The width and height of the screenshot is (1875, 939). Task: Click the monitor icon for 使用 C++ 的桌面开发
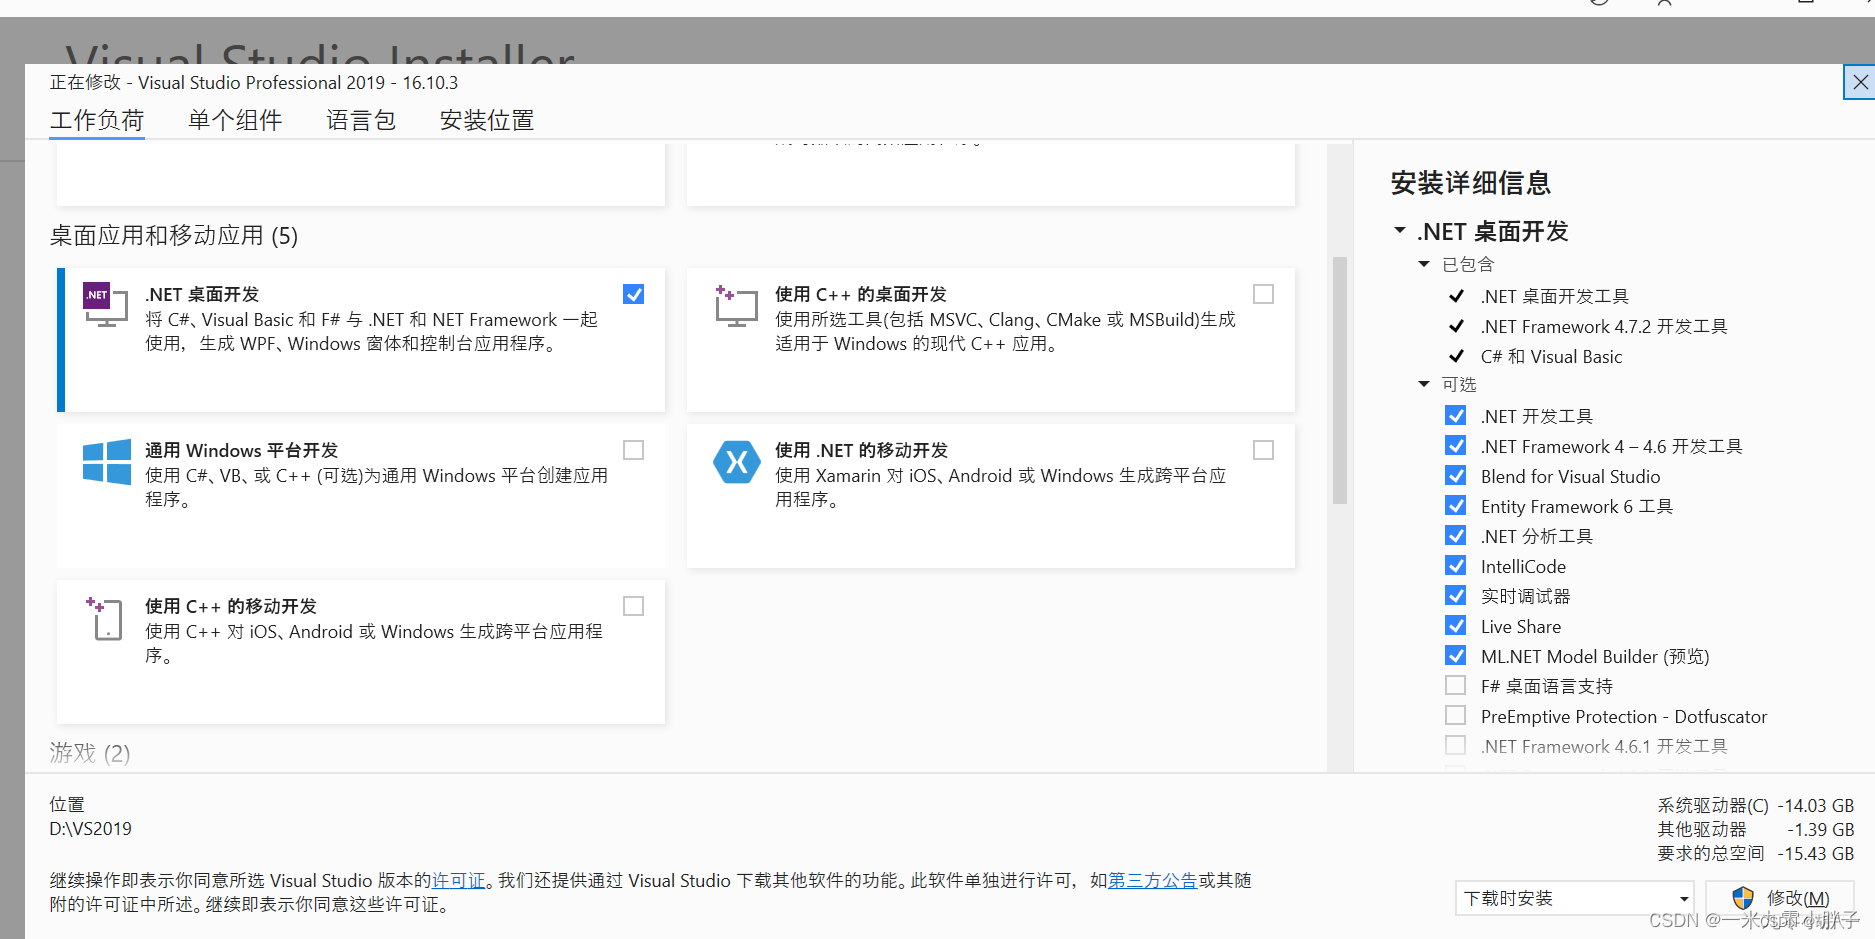tap(737, 305)
